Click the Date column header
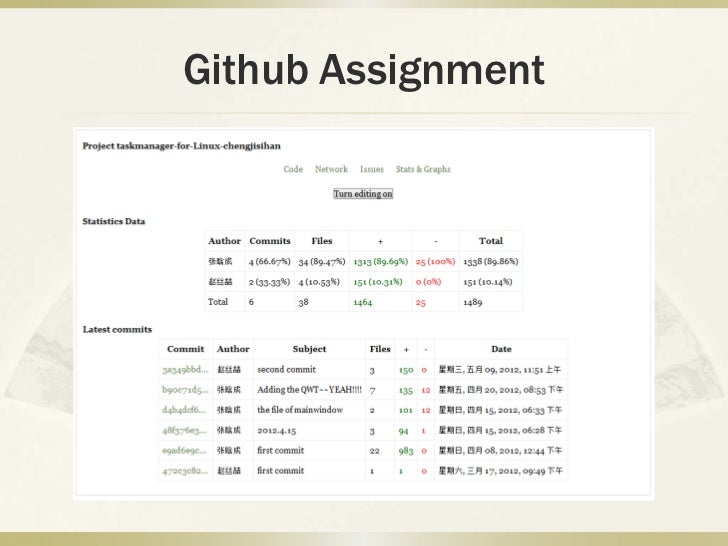Image resolution: width=728 pixels, height=546 pixels. coord(501,349)
